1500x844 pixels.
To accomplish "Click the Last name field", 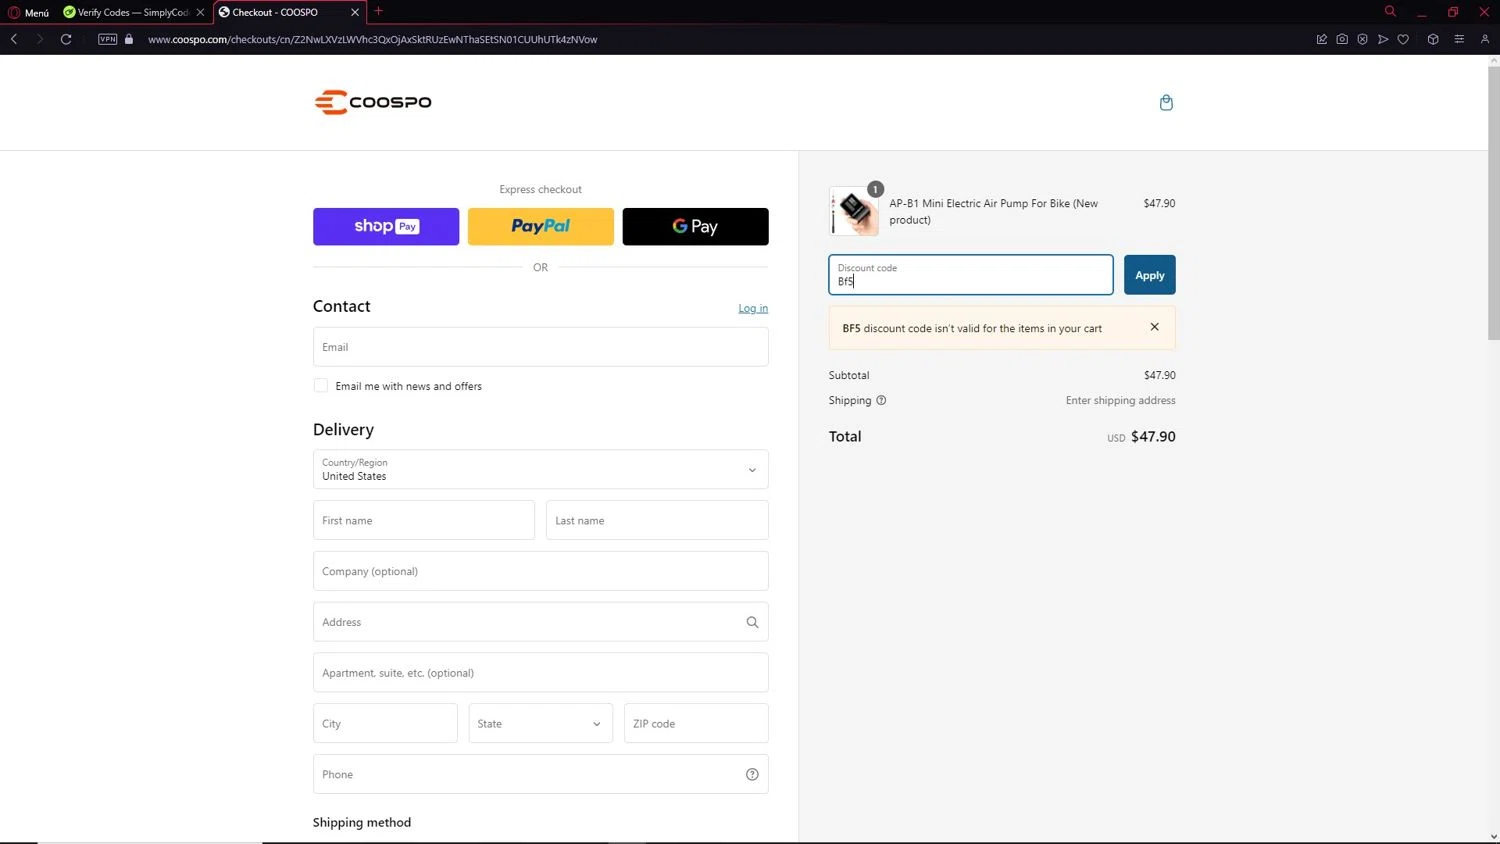I will point(657,520).
